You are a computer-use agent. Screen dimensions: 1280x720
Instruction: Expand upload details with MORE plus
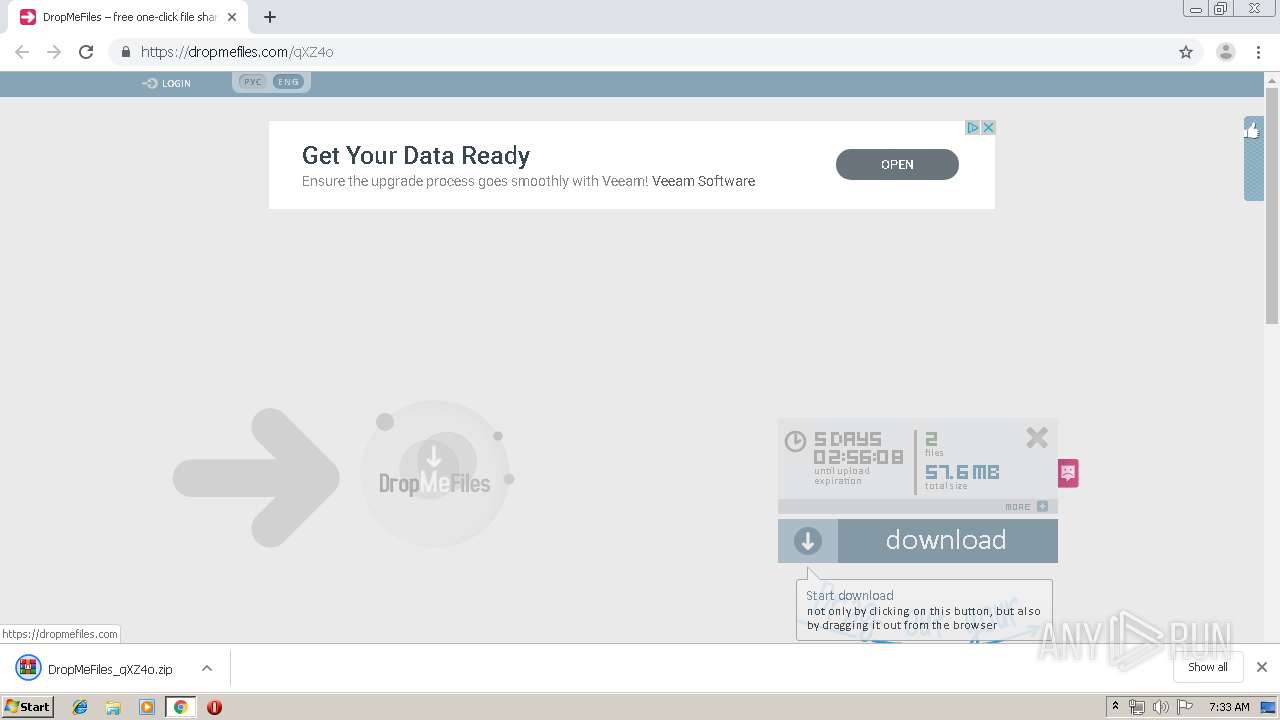click(x=1027, y=507)
